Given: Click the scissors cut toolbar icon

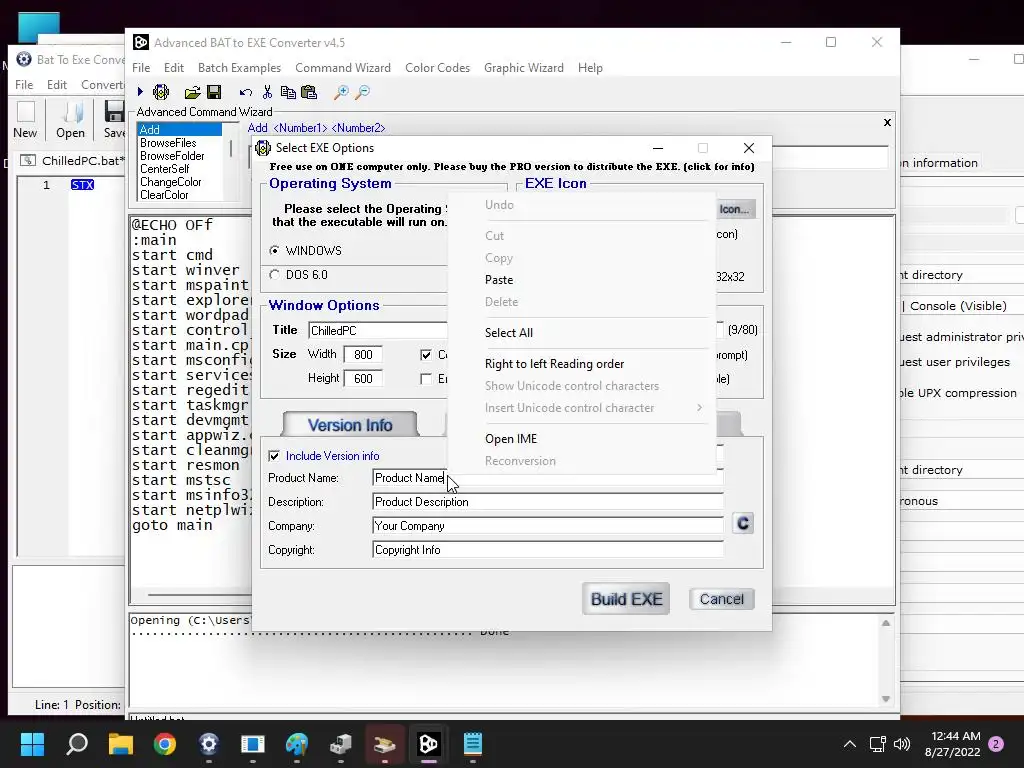Looking at the screenshot, I should click(267, 92).
